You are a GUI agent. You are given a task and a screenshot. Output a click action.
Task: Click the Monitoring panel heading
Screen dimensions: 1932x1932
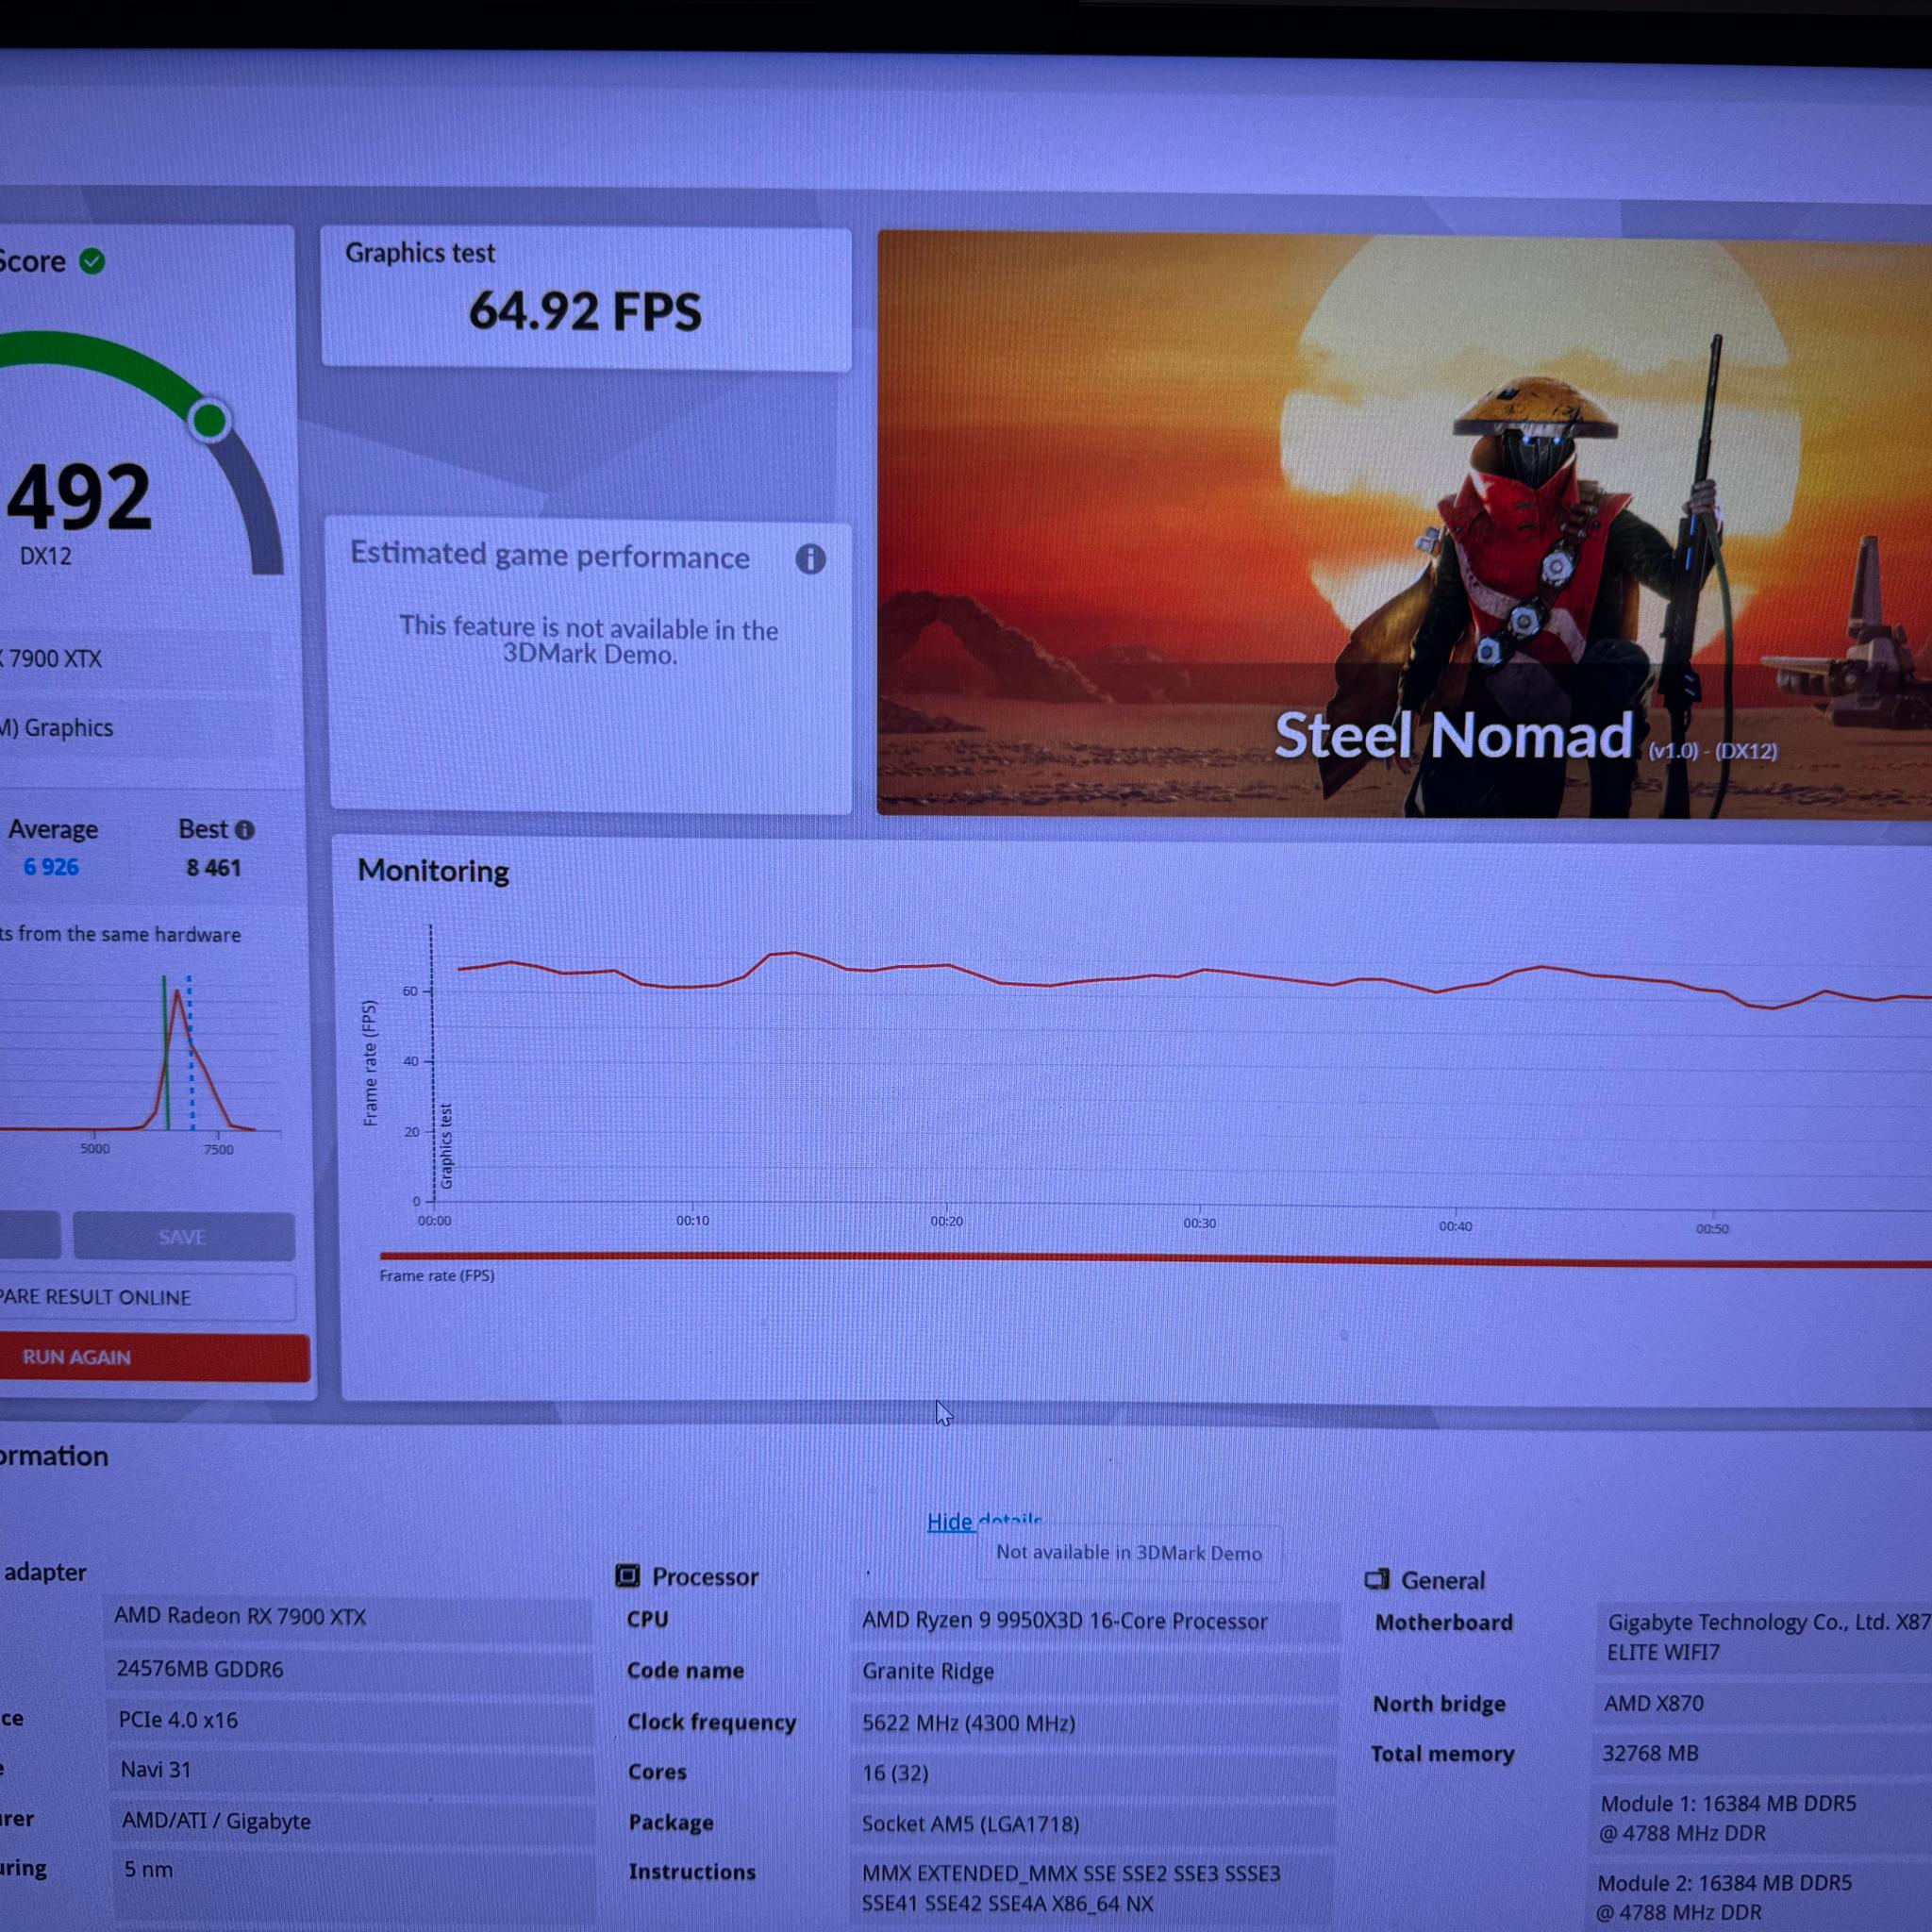433,871
